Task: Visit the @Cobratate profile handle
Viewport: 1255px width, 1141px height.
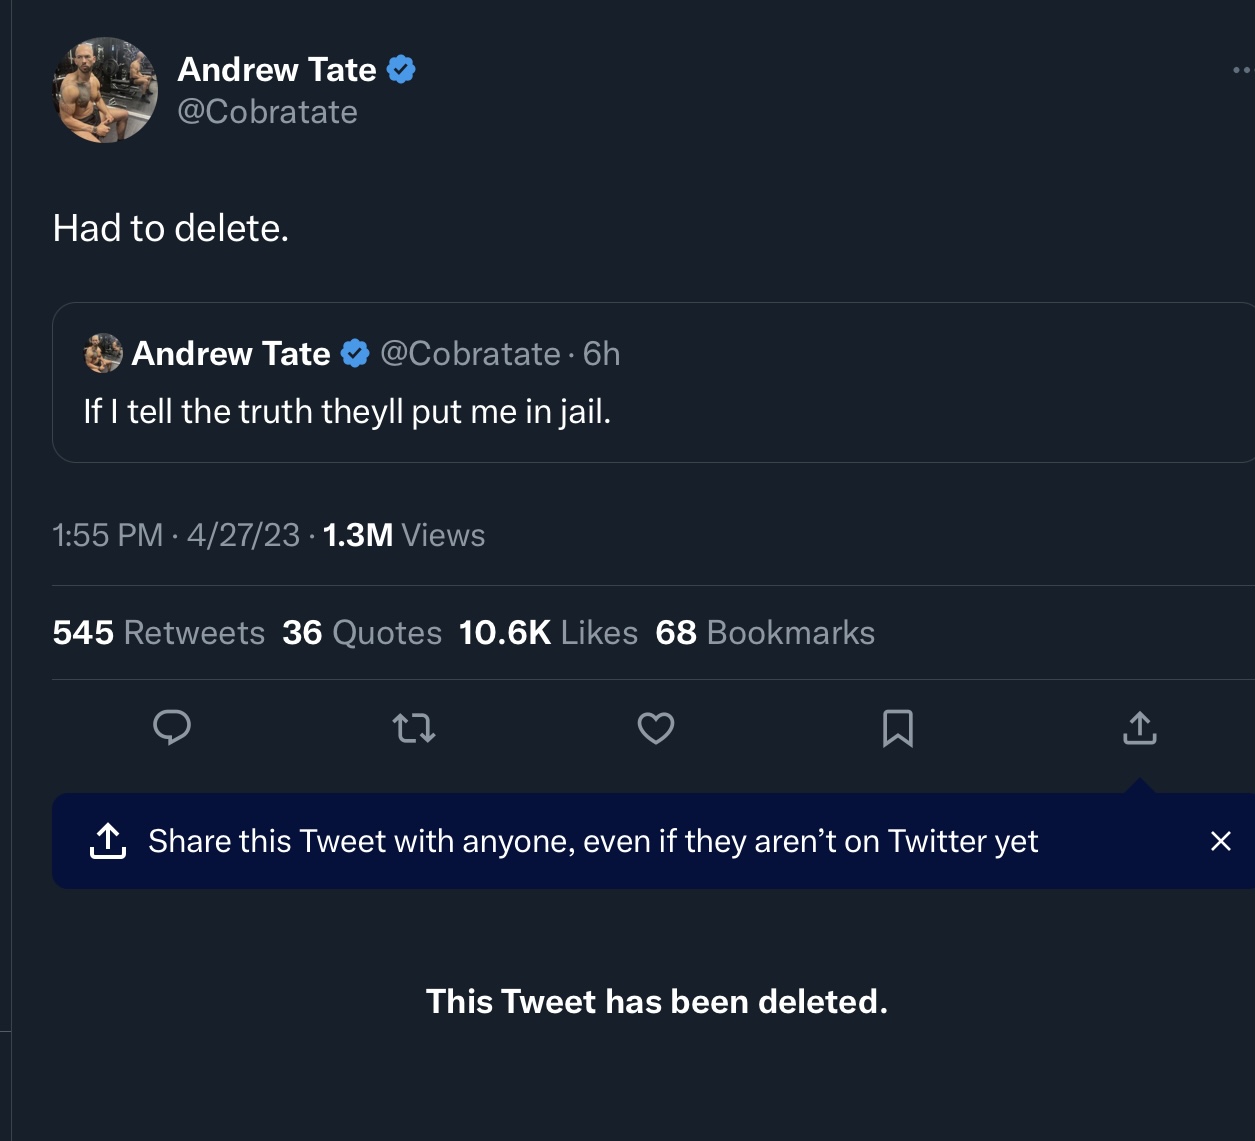Action: coord(268,112)
